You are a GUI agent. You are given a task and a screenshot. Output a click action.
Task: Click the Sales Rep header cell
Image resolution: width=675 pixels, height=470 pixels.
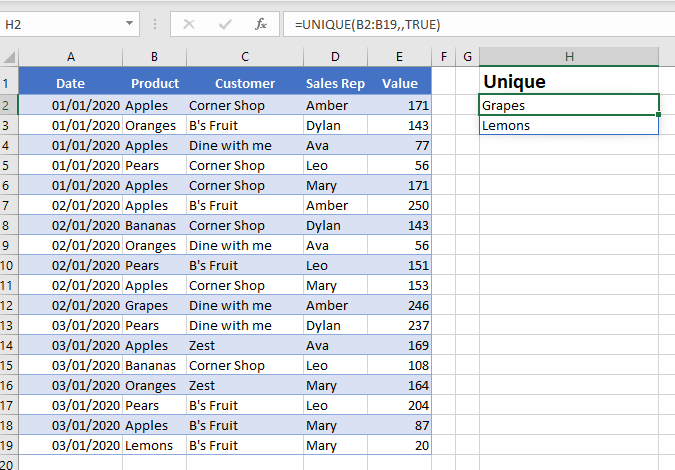coord(335,83)
